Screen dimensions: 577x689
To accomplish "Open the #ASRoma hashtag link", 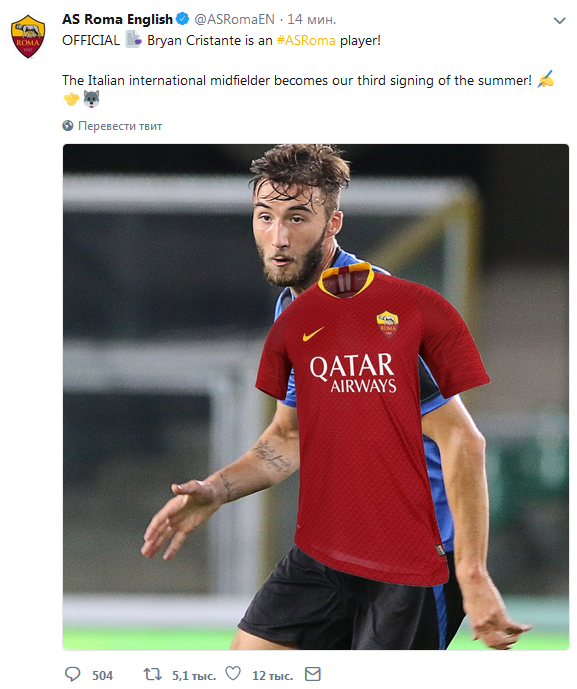I will [306, 40].
